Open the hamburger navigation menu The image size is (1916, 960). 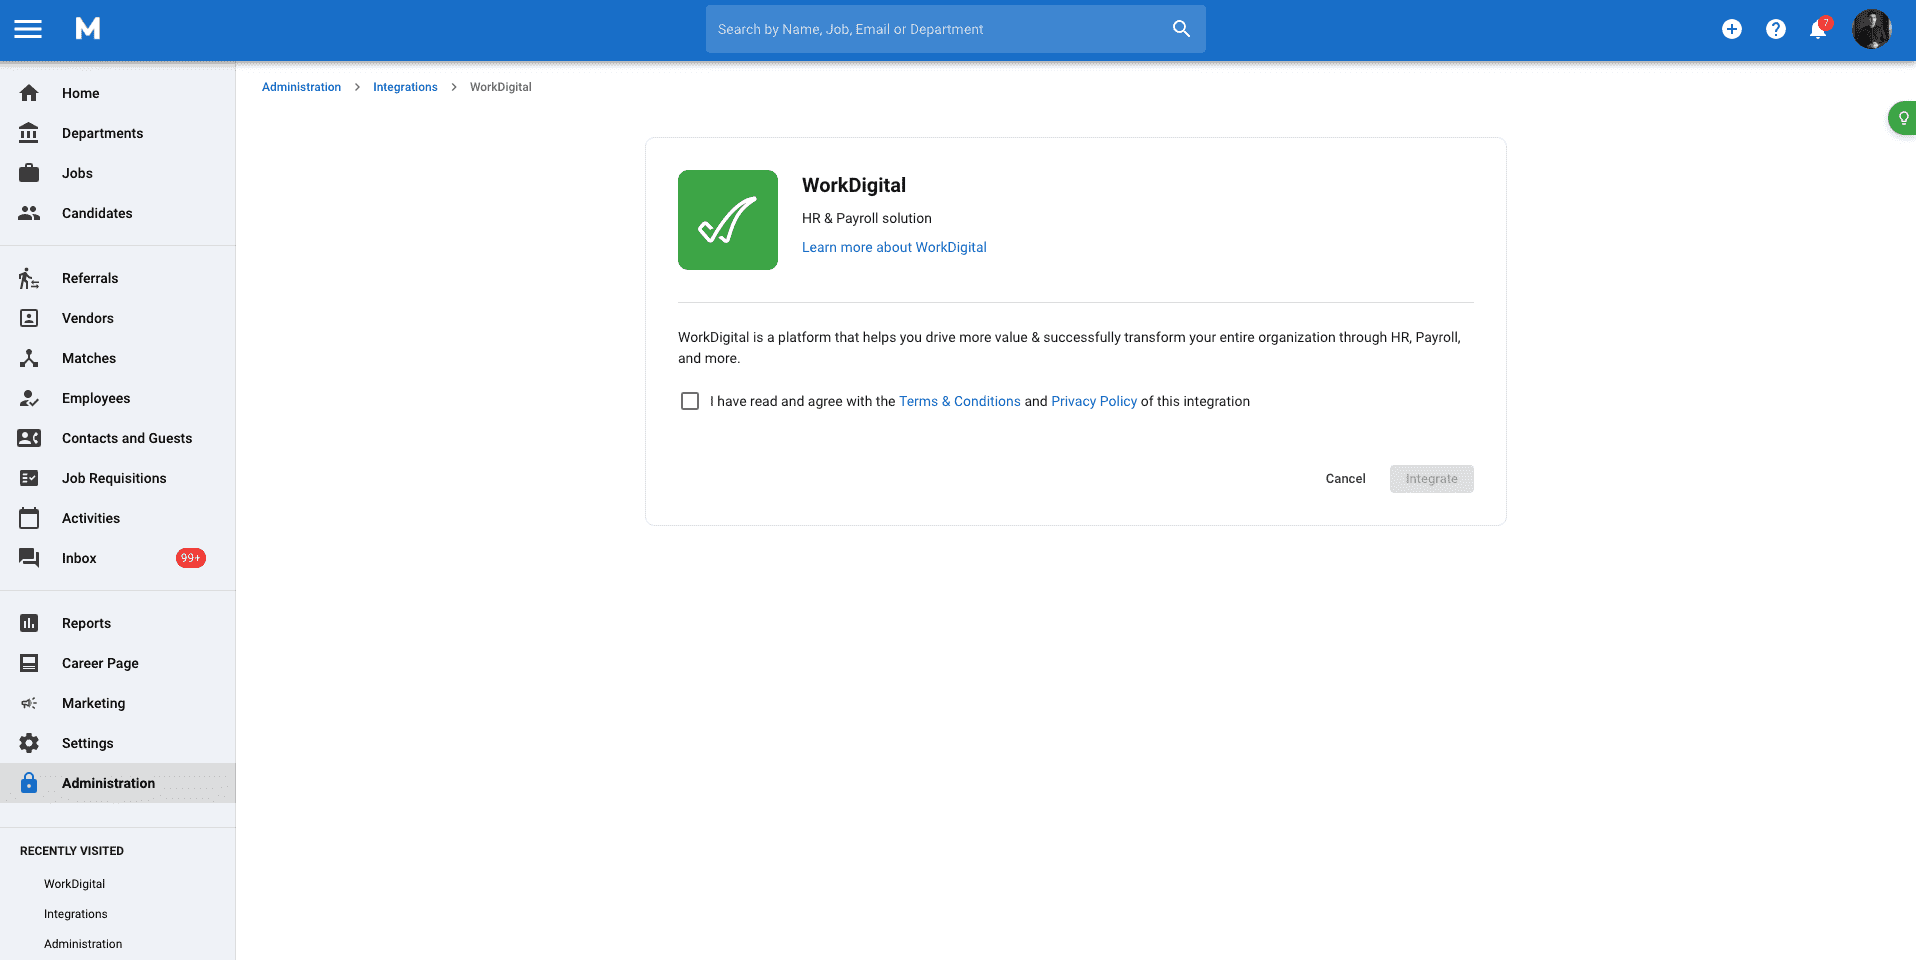28,29
